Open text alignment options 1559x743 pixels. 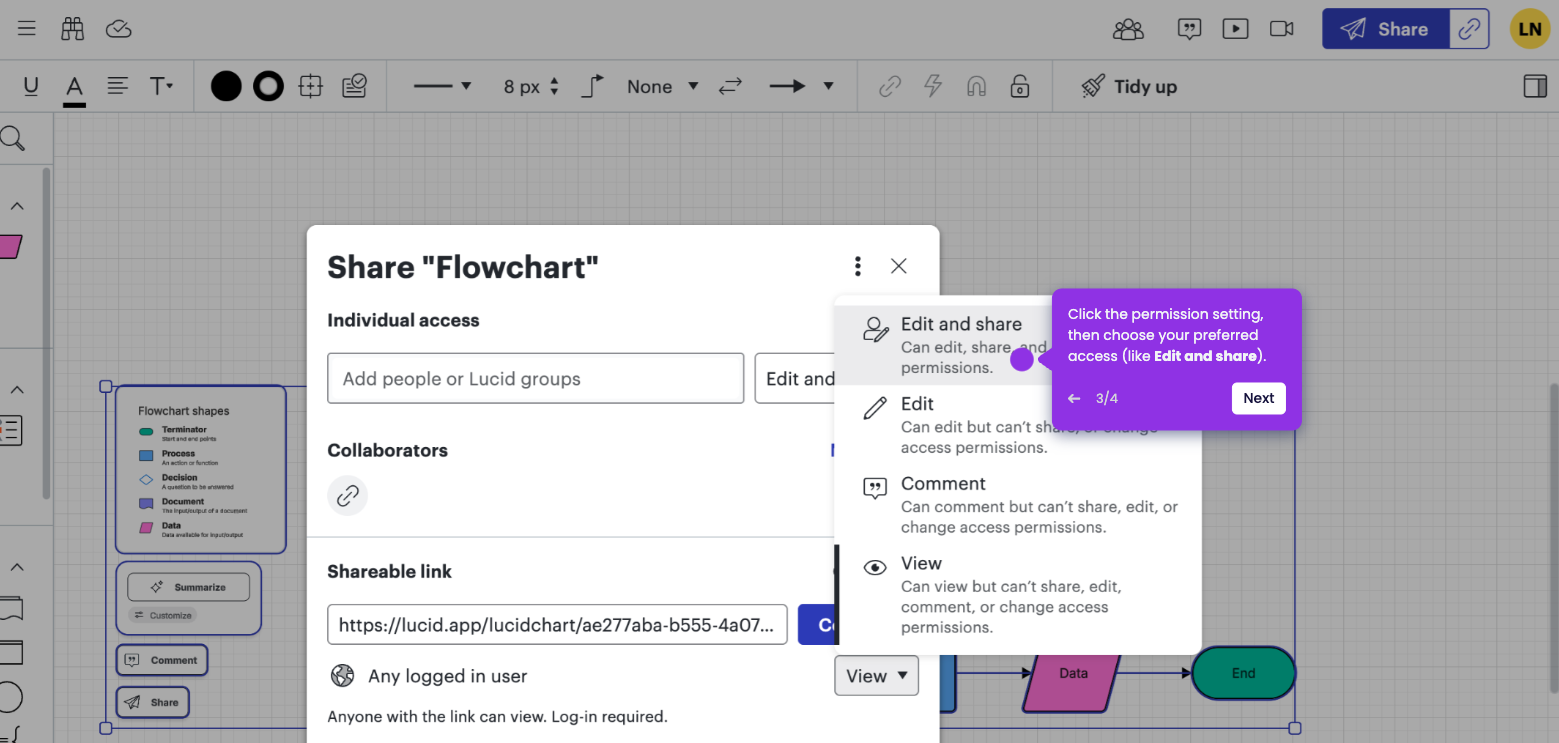point(118,86)
